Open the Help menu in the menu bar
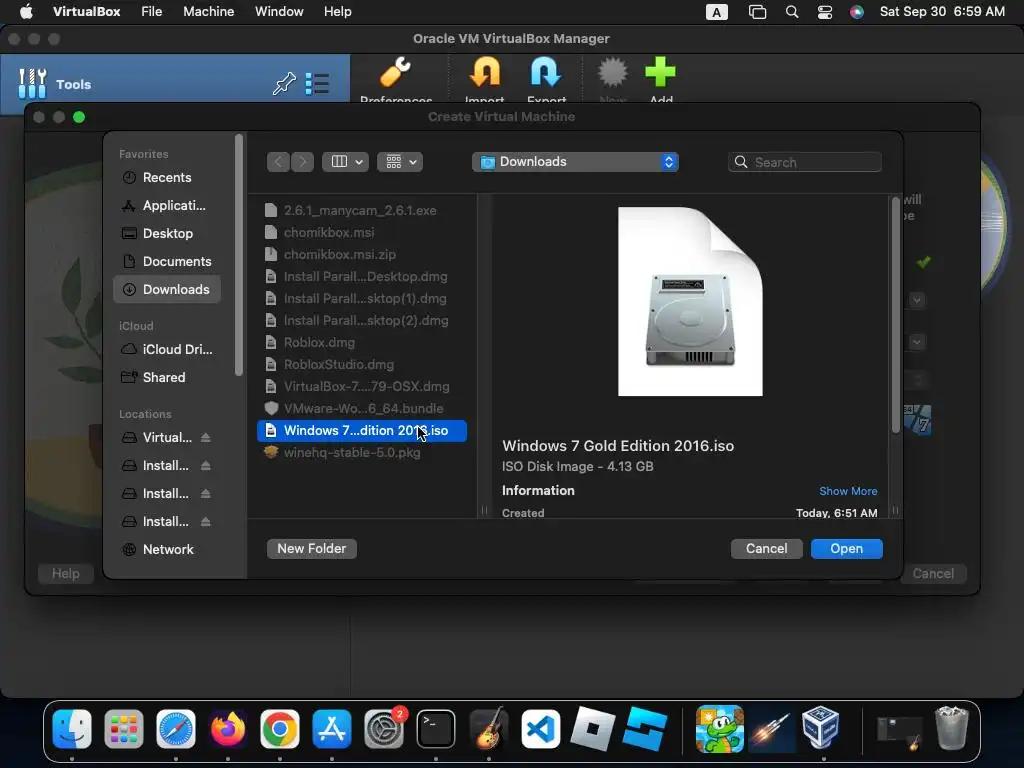The width and height of the screenshot is (1024, 768). [x=338, y=12]
